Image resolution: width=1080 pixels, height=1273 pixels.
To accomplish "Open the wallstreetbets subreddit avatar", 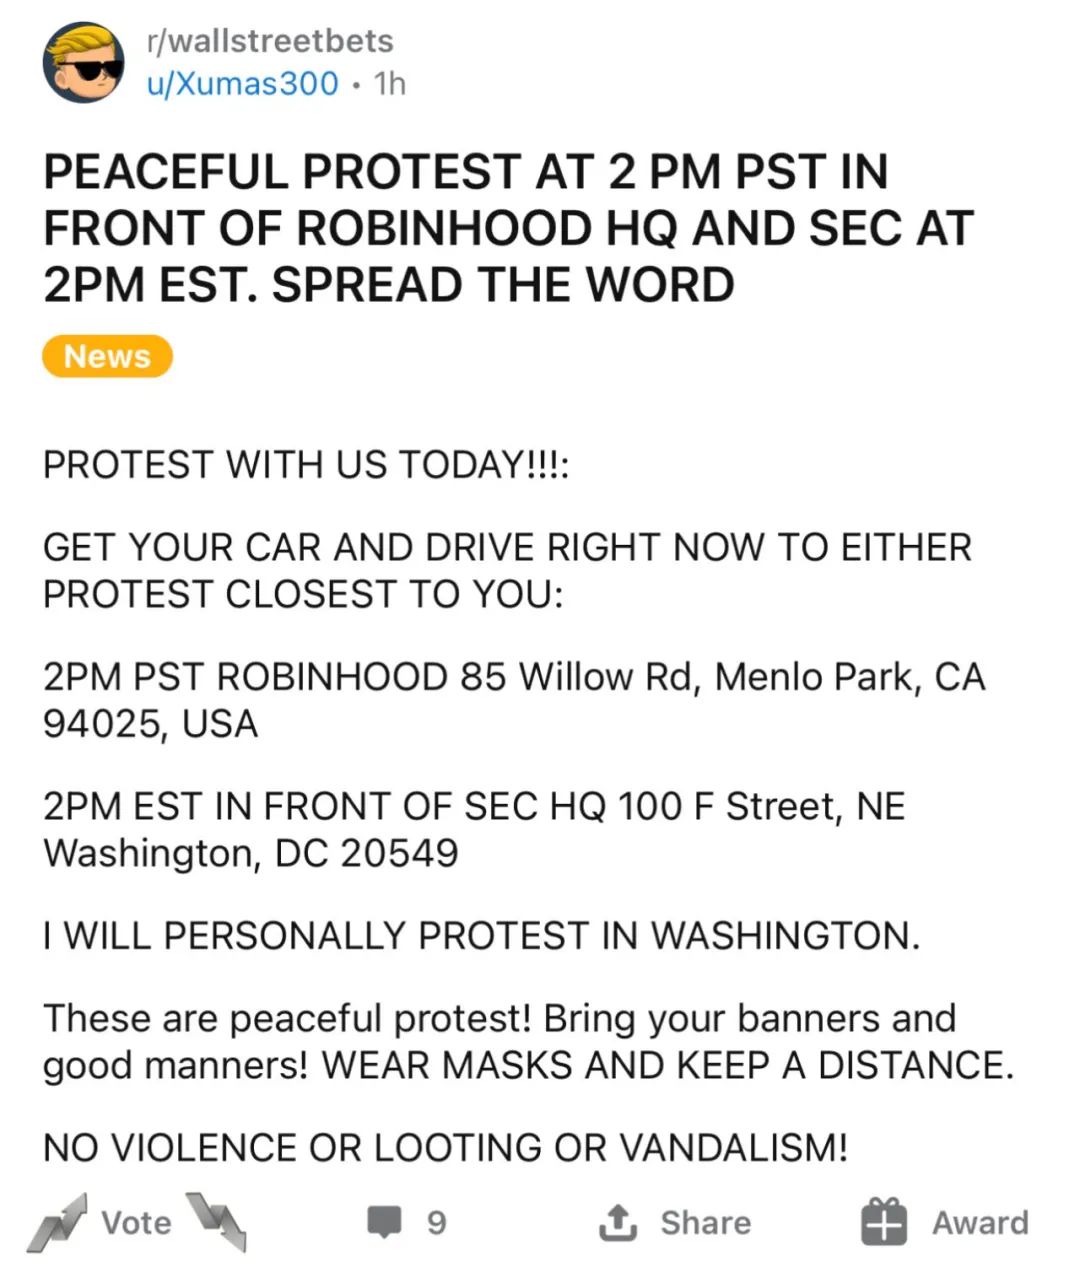I will pyautogui.click(x=83, y=63).
